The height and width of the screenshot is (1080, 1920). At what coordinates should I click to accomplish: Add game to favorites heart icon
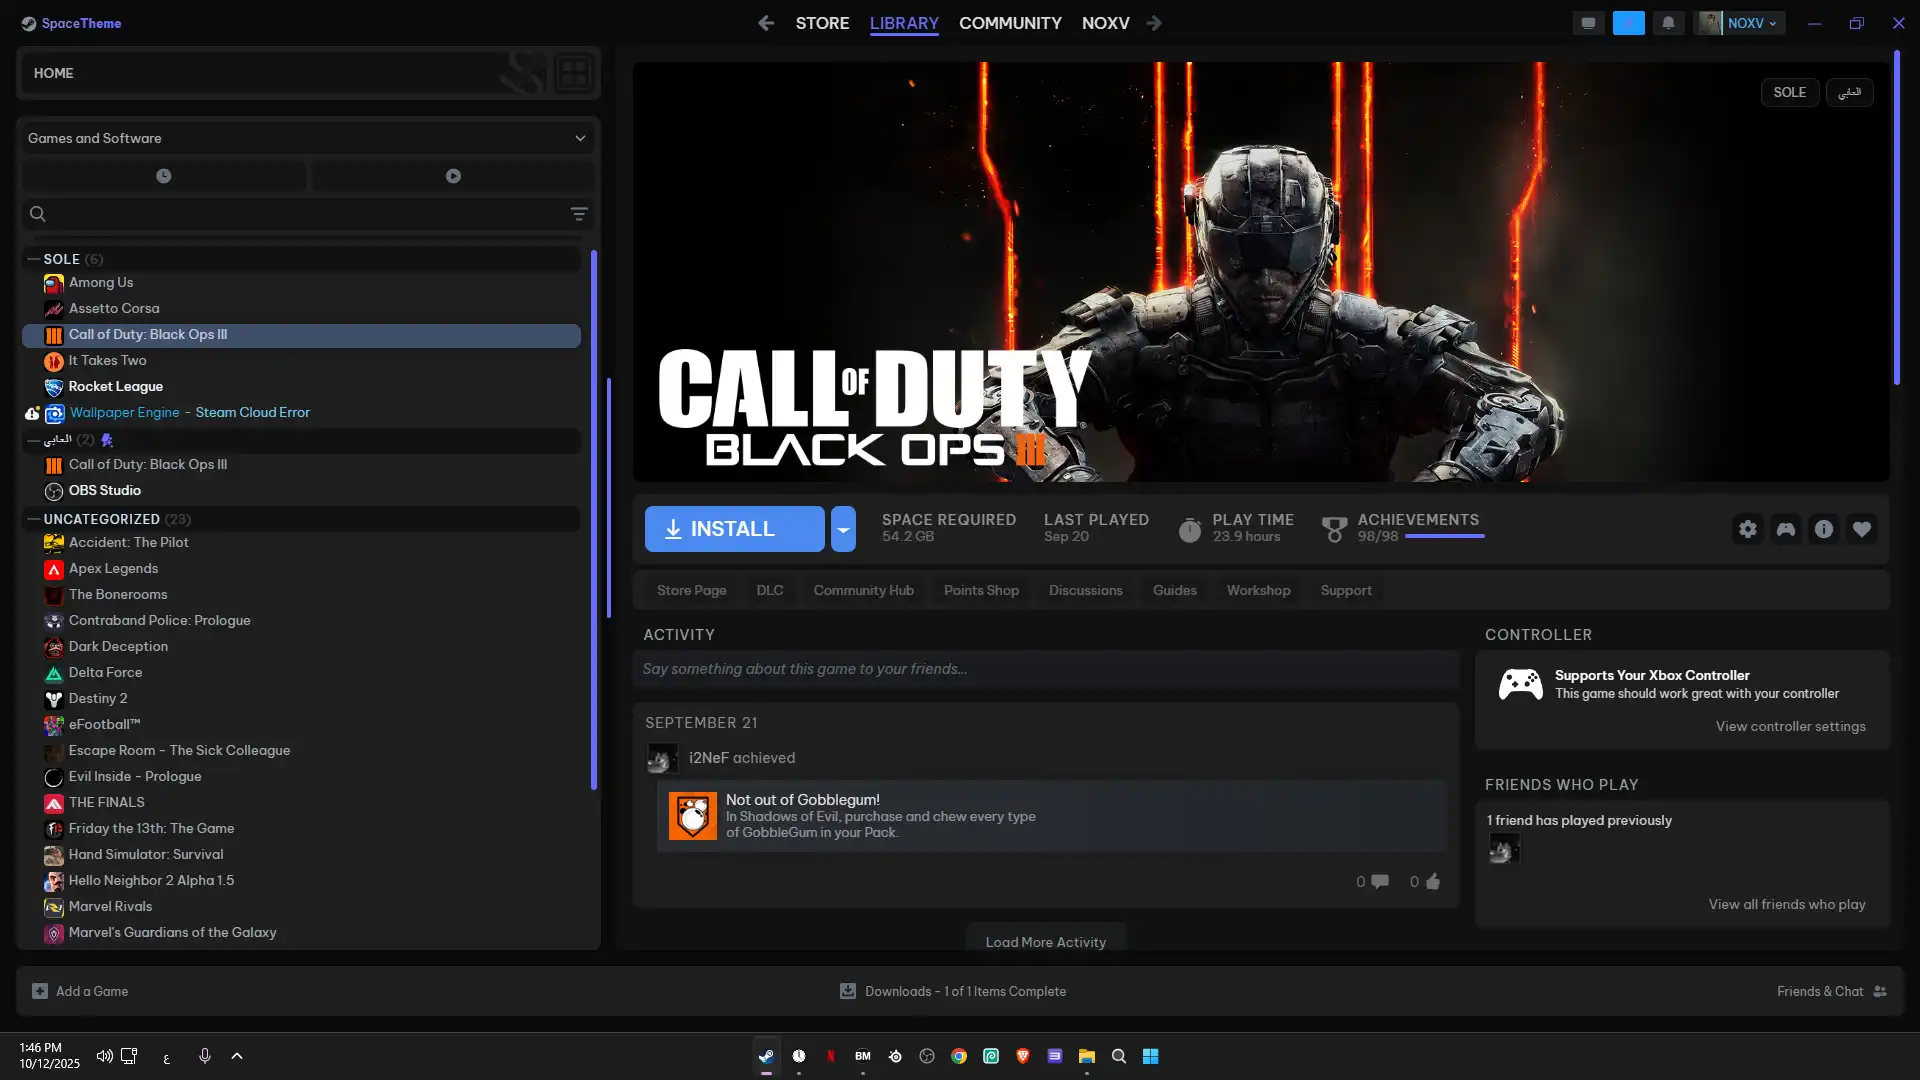click(x=1861, y=529)
